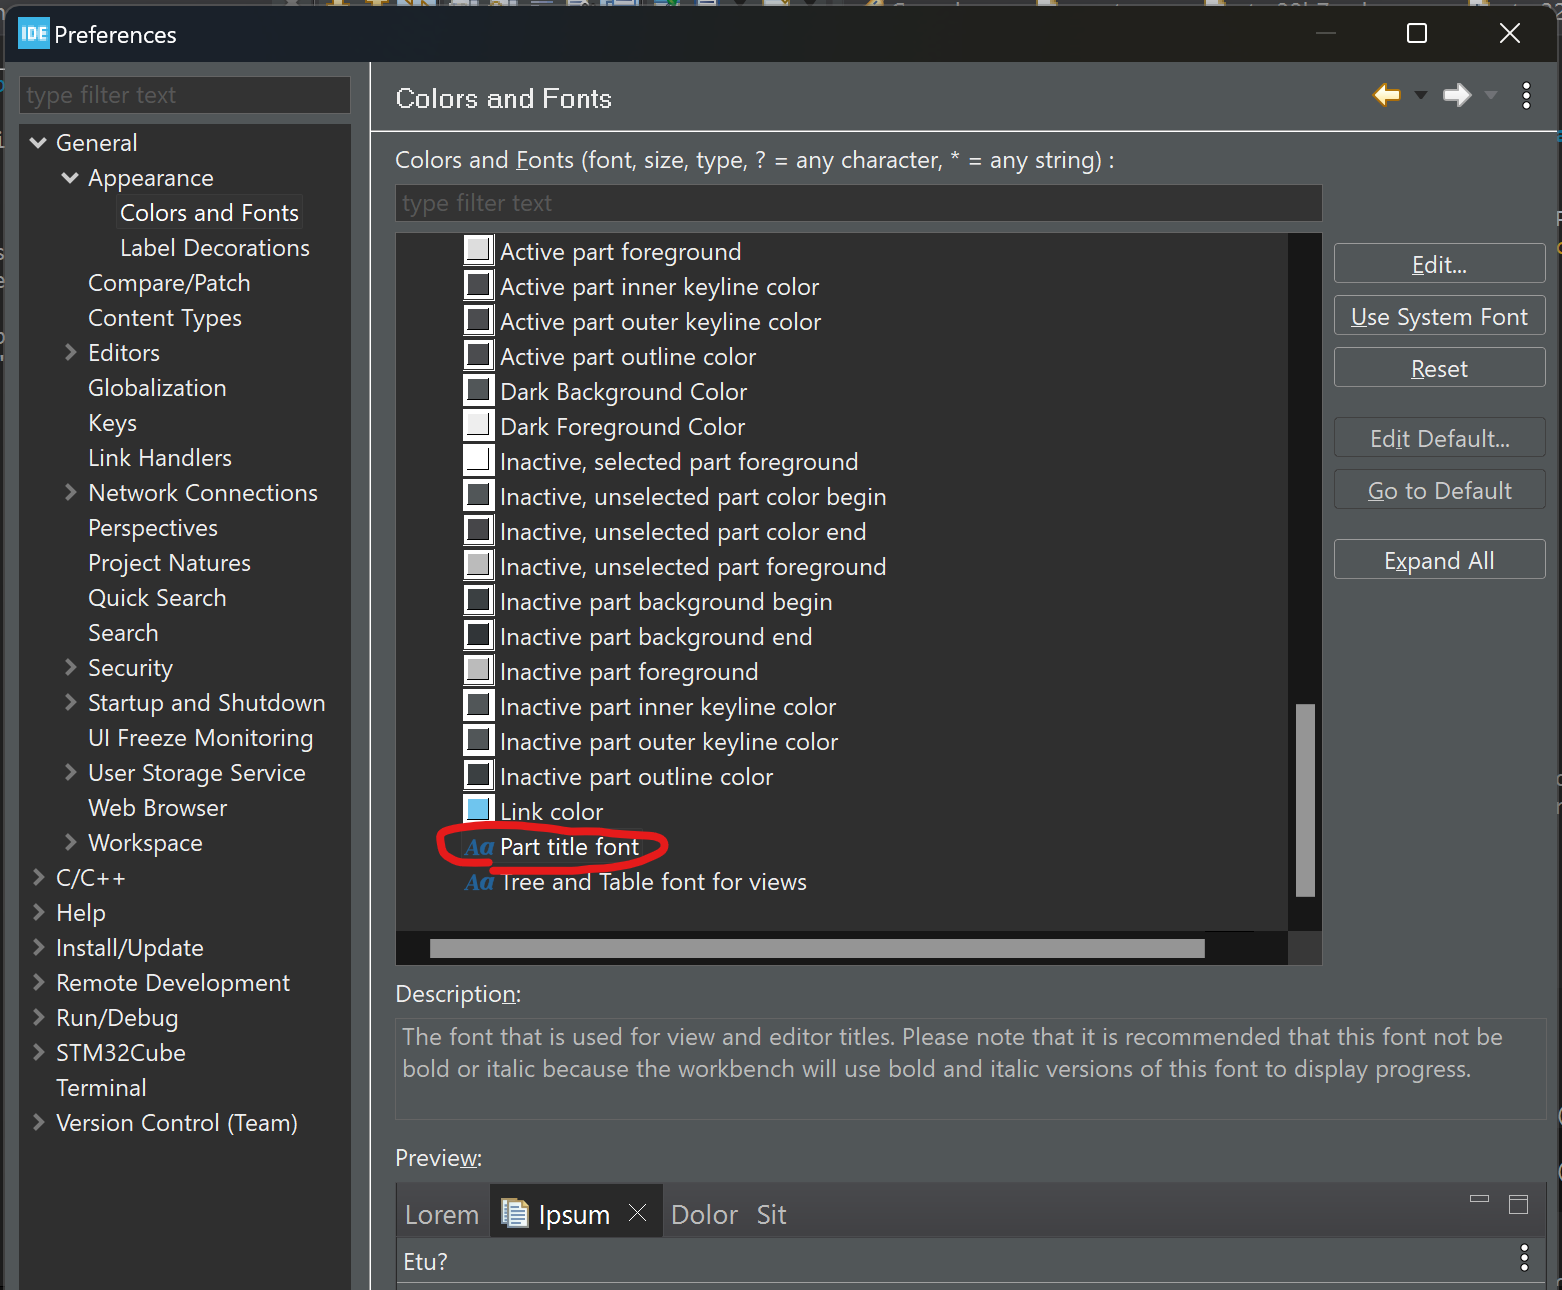Click the forward navigation arrow icon
The height and width of the screenshot is (1290, 1562).
coord(1456,96)
